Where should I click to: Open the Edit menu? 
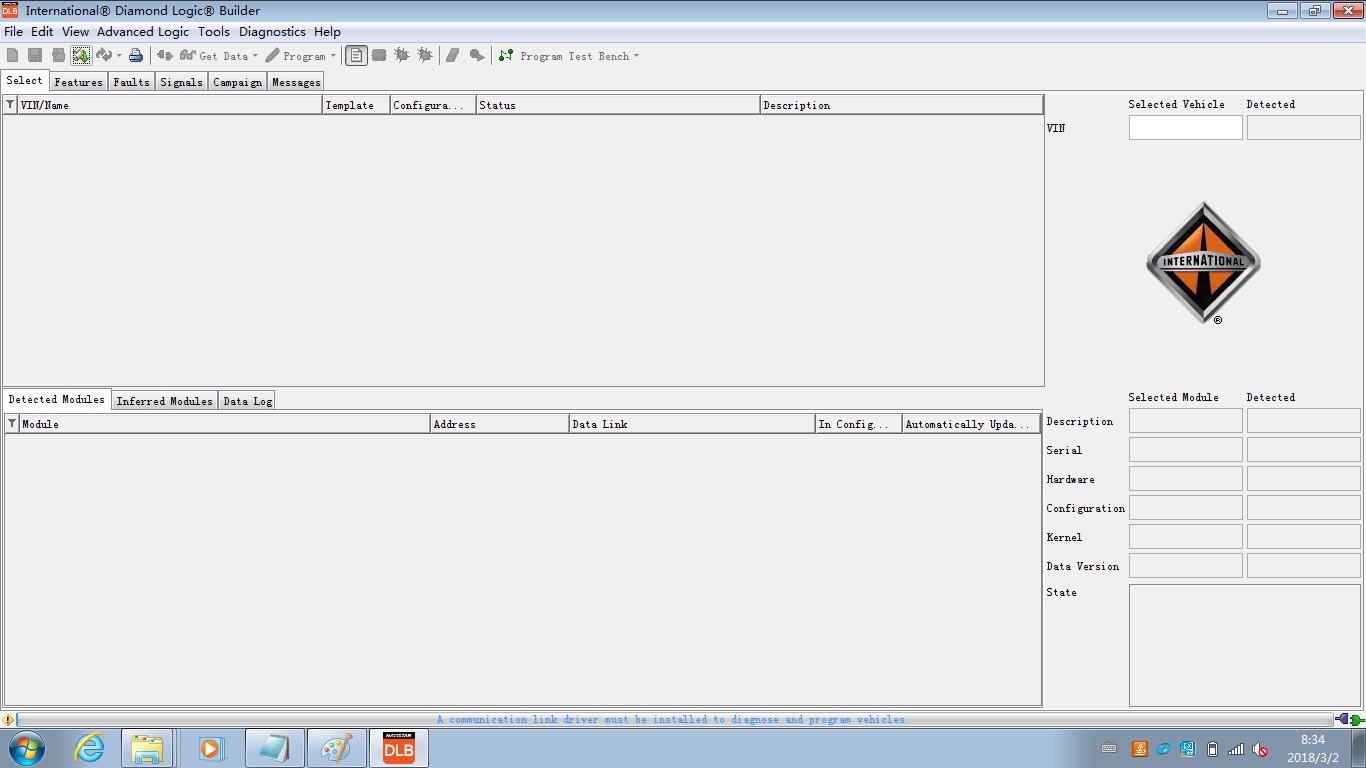(42, 32)
